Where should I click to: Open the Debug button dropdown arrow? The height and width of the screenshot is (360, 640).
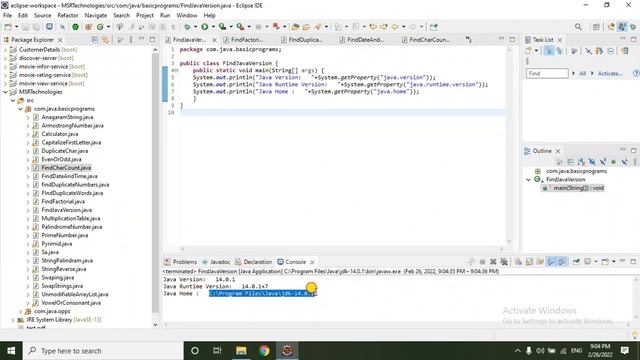[x=195, y=27]
